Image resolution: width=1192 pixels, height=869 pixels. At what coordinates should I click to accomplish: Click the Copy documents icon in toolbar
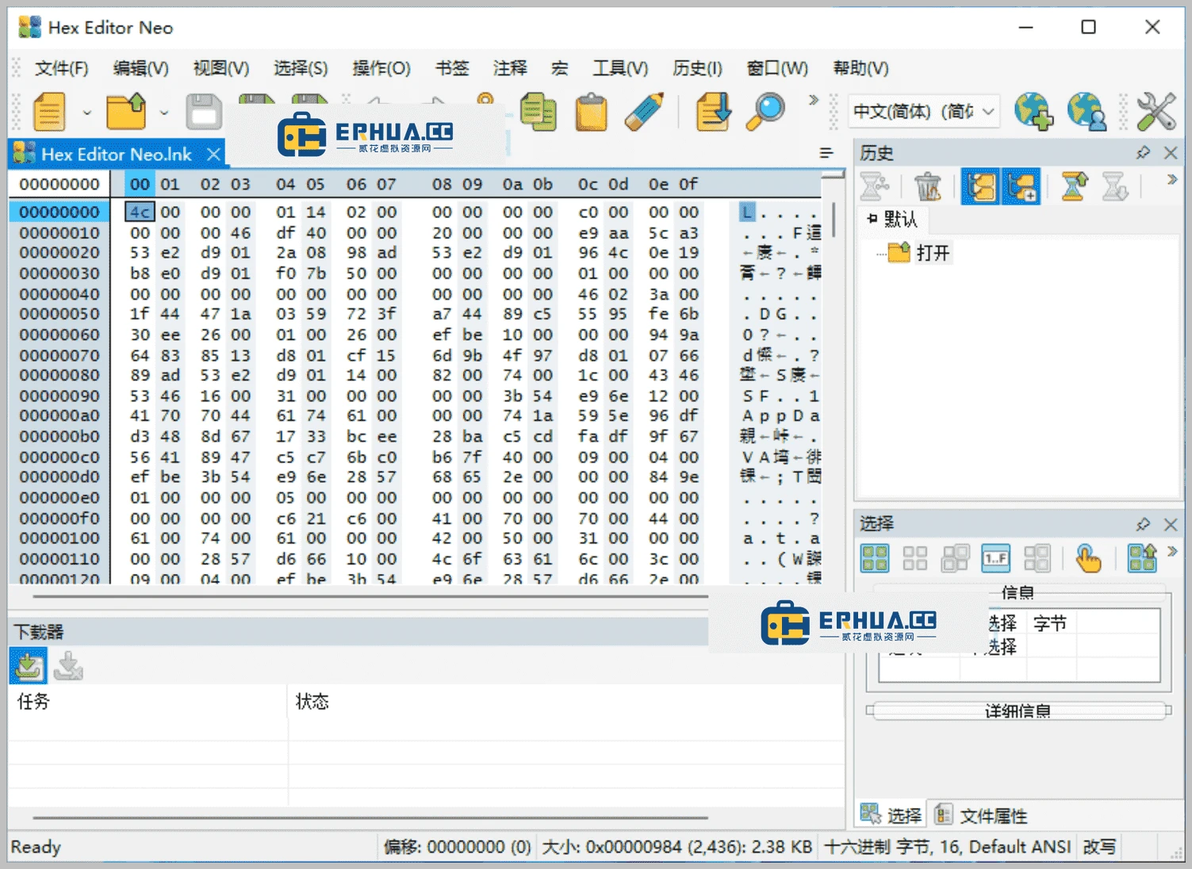pyautogui.click(x=539, y=112)
